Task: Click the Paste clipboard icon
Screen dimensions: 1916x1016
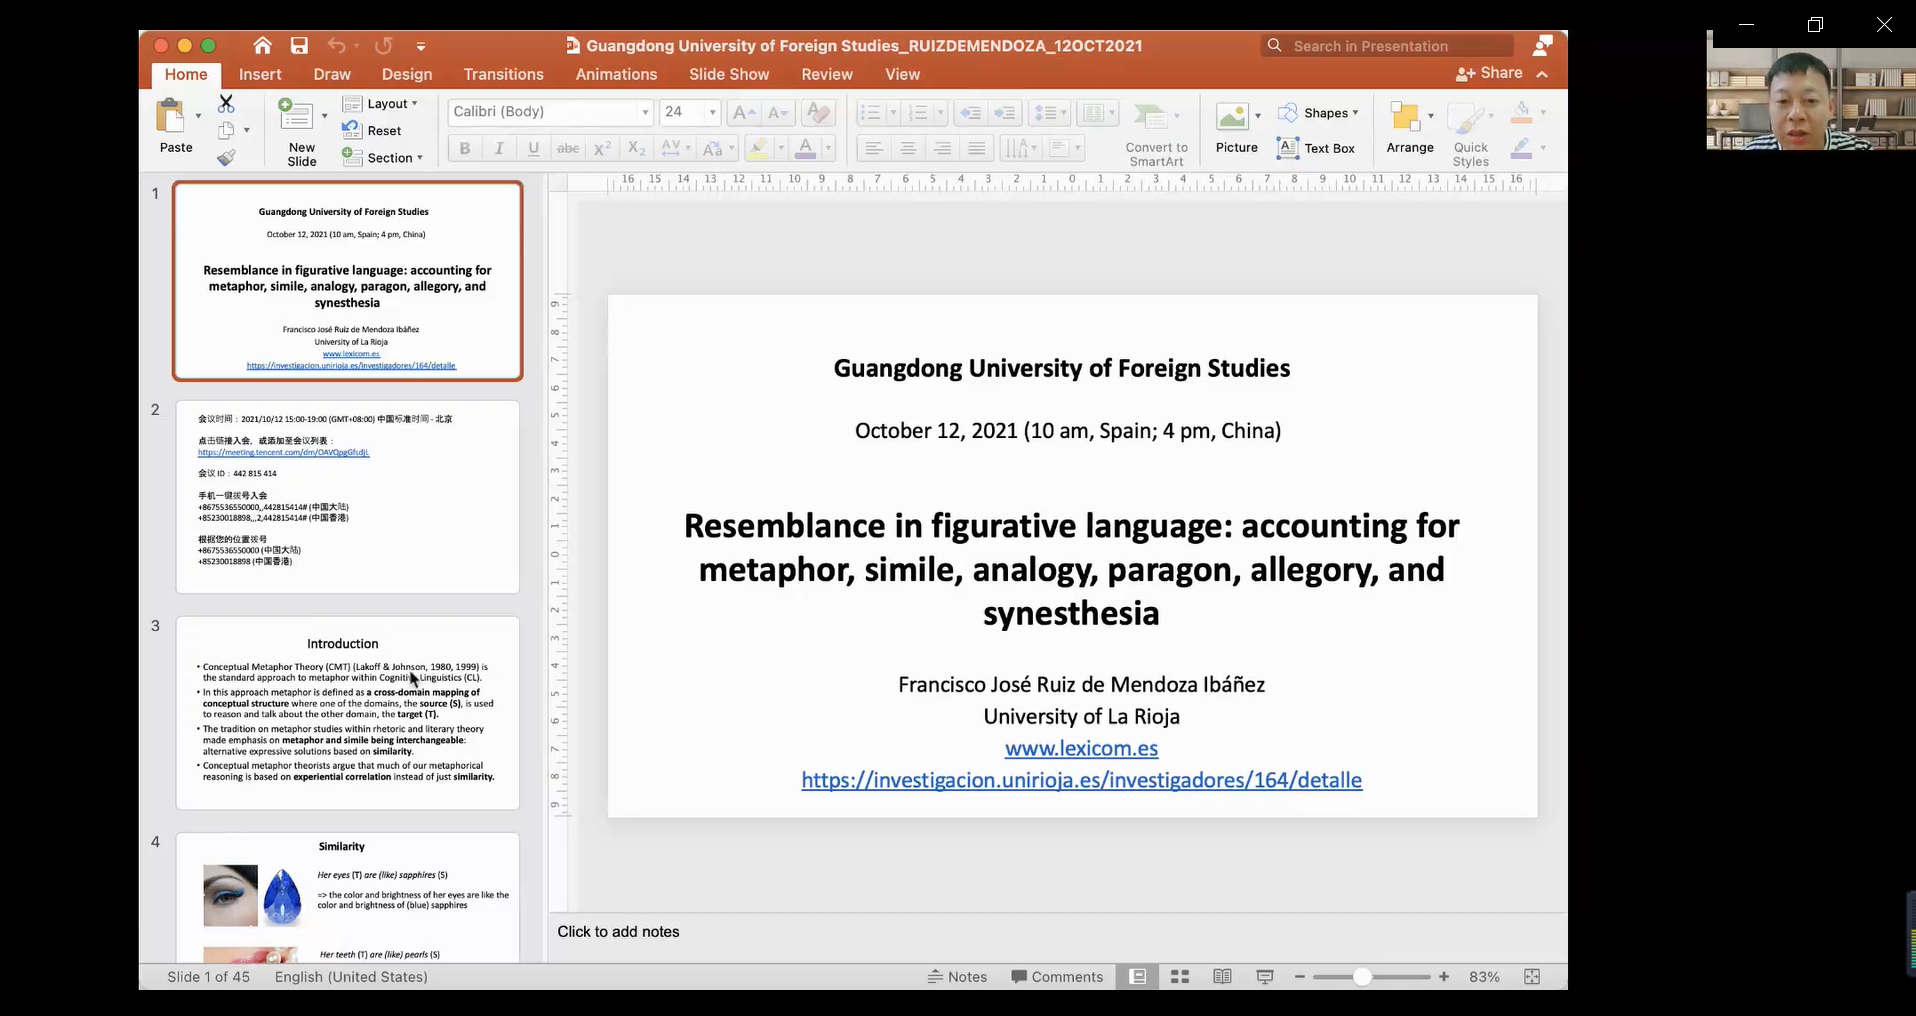Action: [172, 117]
